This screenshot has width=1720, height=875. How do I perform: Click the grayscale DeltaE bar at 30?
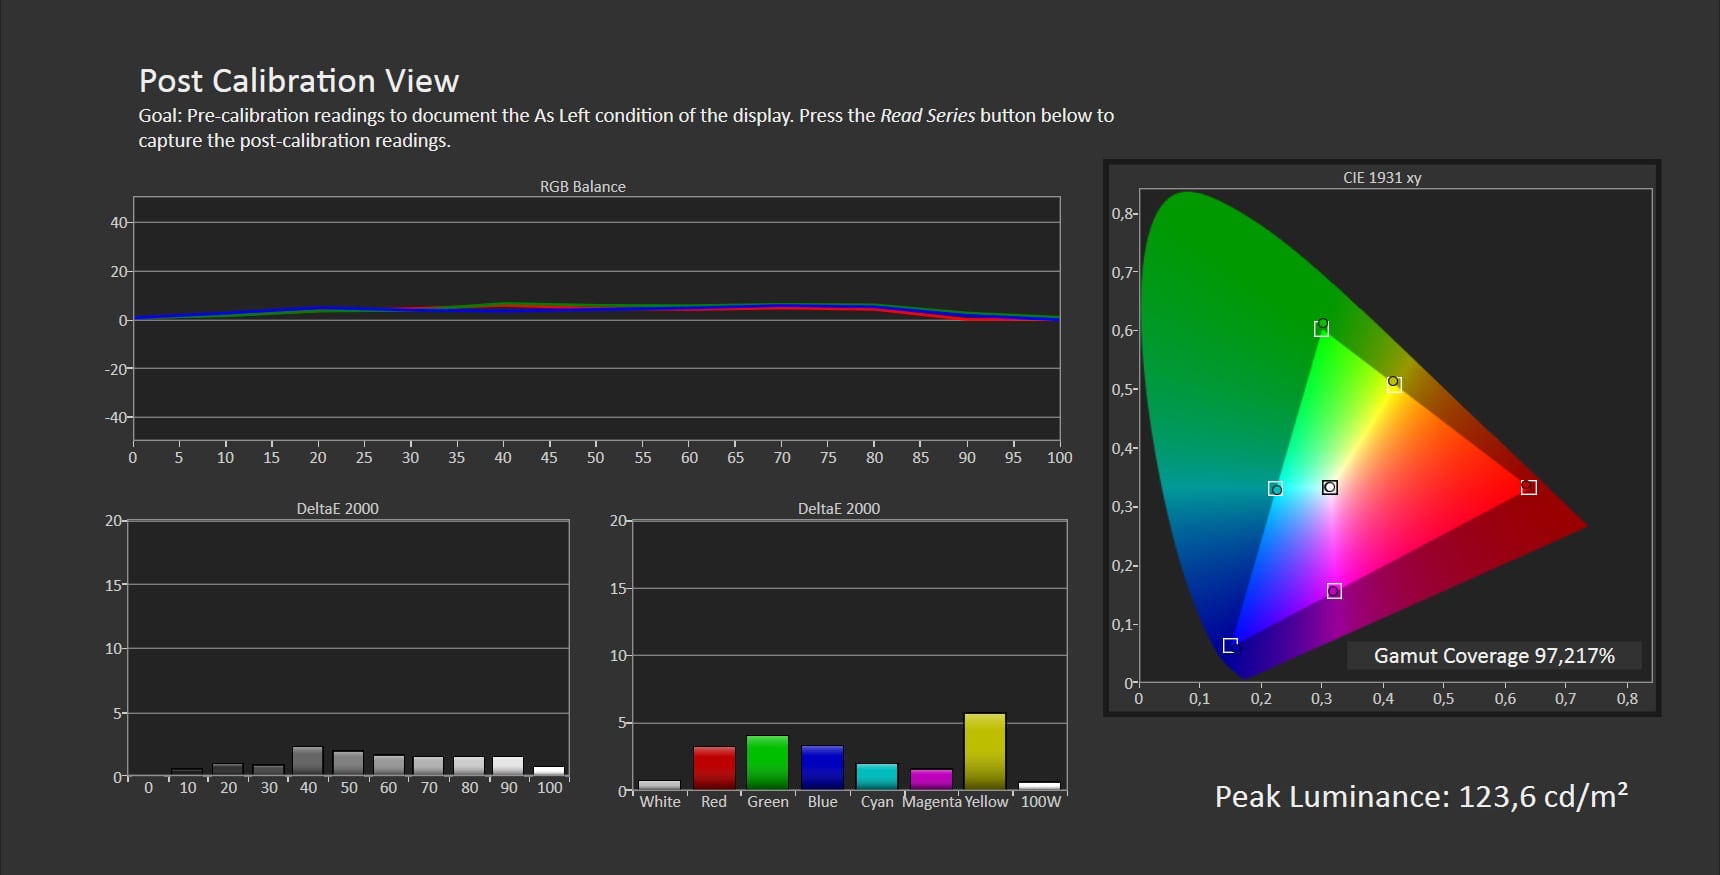click(x=268, y=770)
